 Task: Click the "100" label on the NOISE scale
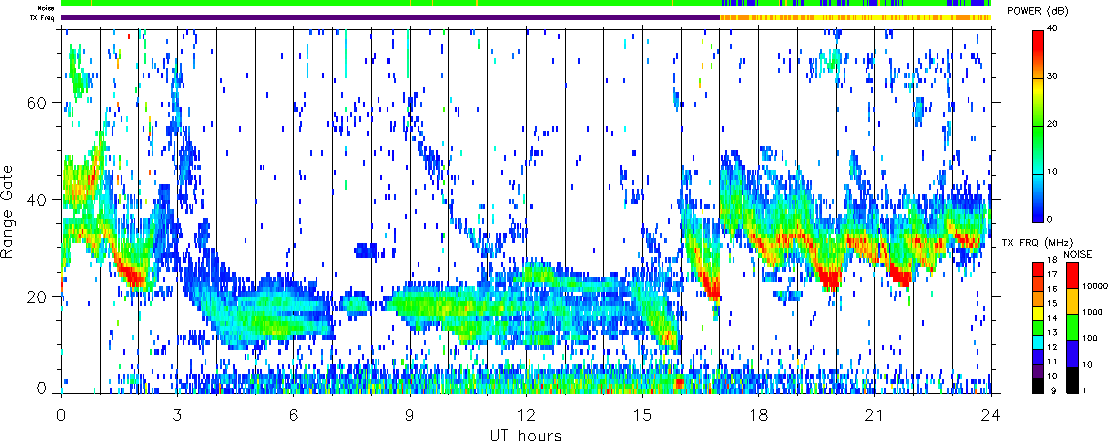coord(1092,339)
